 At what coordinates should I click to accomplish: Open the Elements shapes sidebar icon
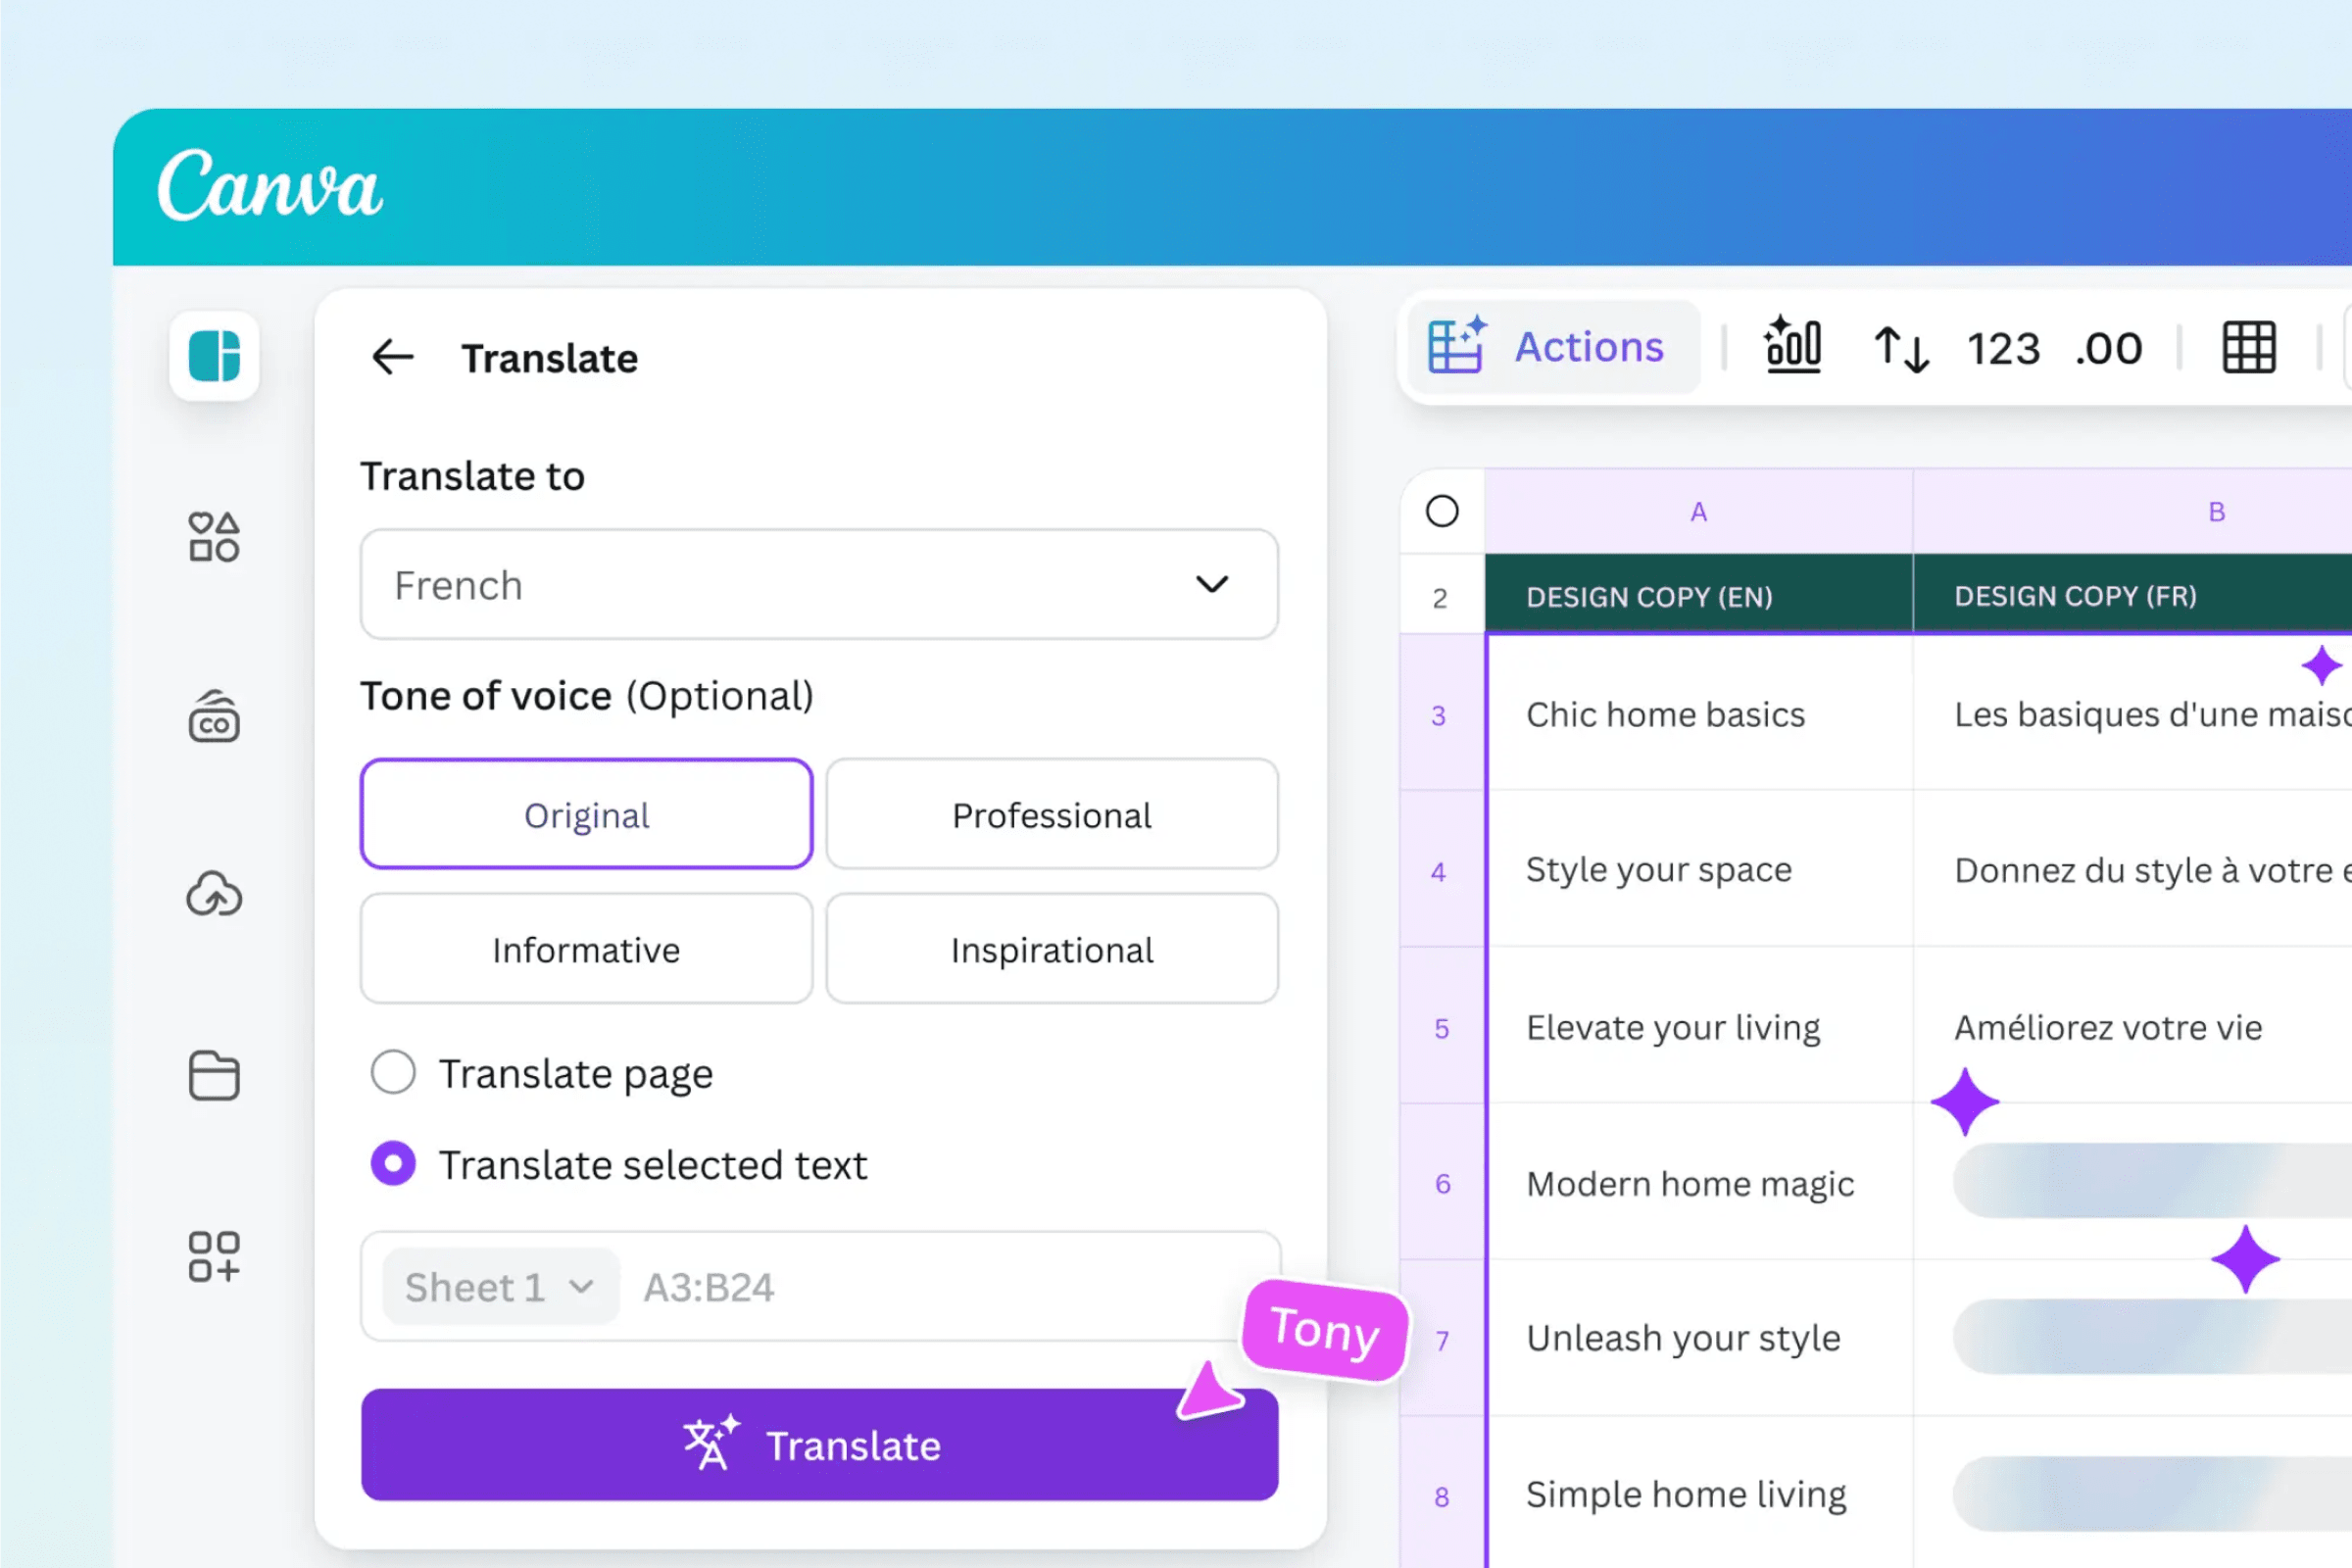point(214,537)
